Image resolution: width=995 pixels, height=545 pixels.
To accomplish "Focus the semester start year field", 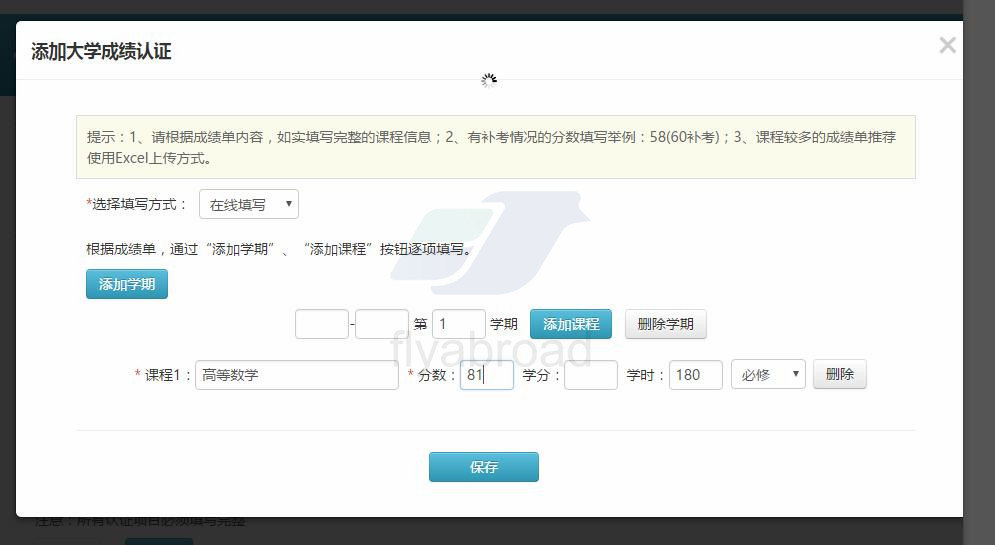I will click(322, 324).
